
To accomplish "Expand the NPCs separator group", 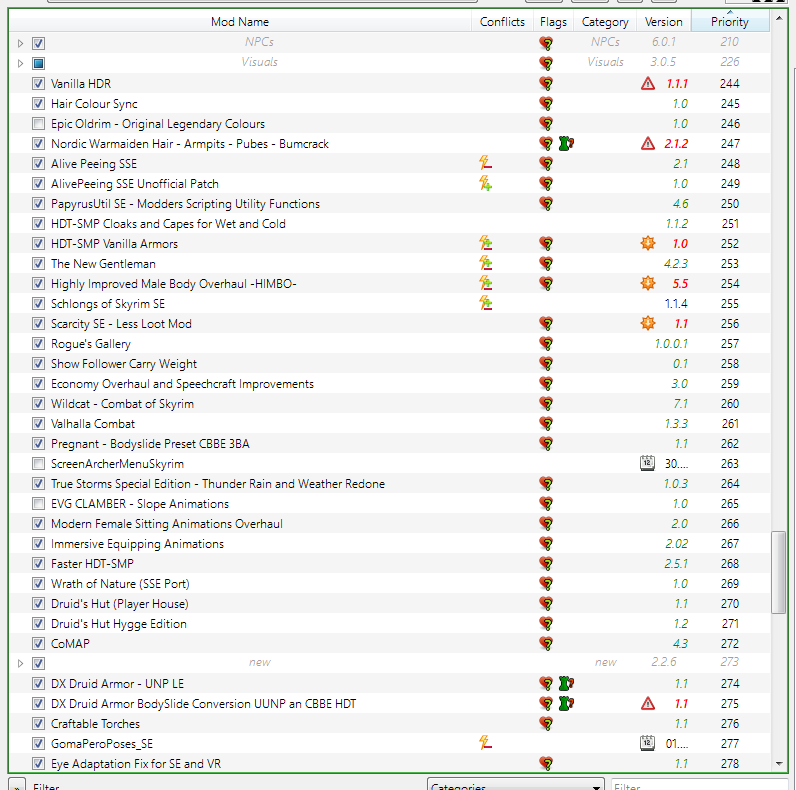I will [20, 43].
